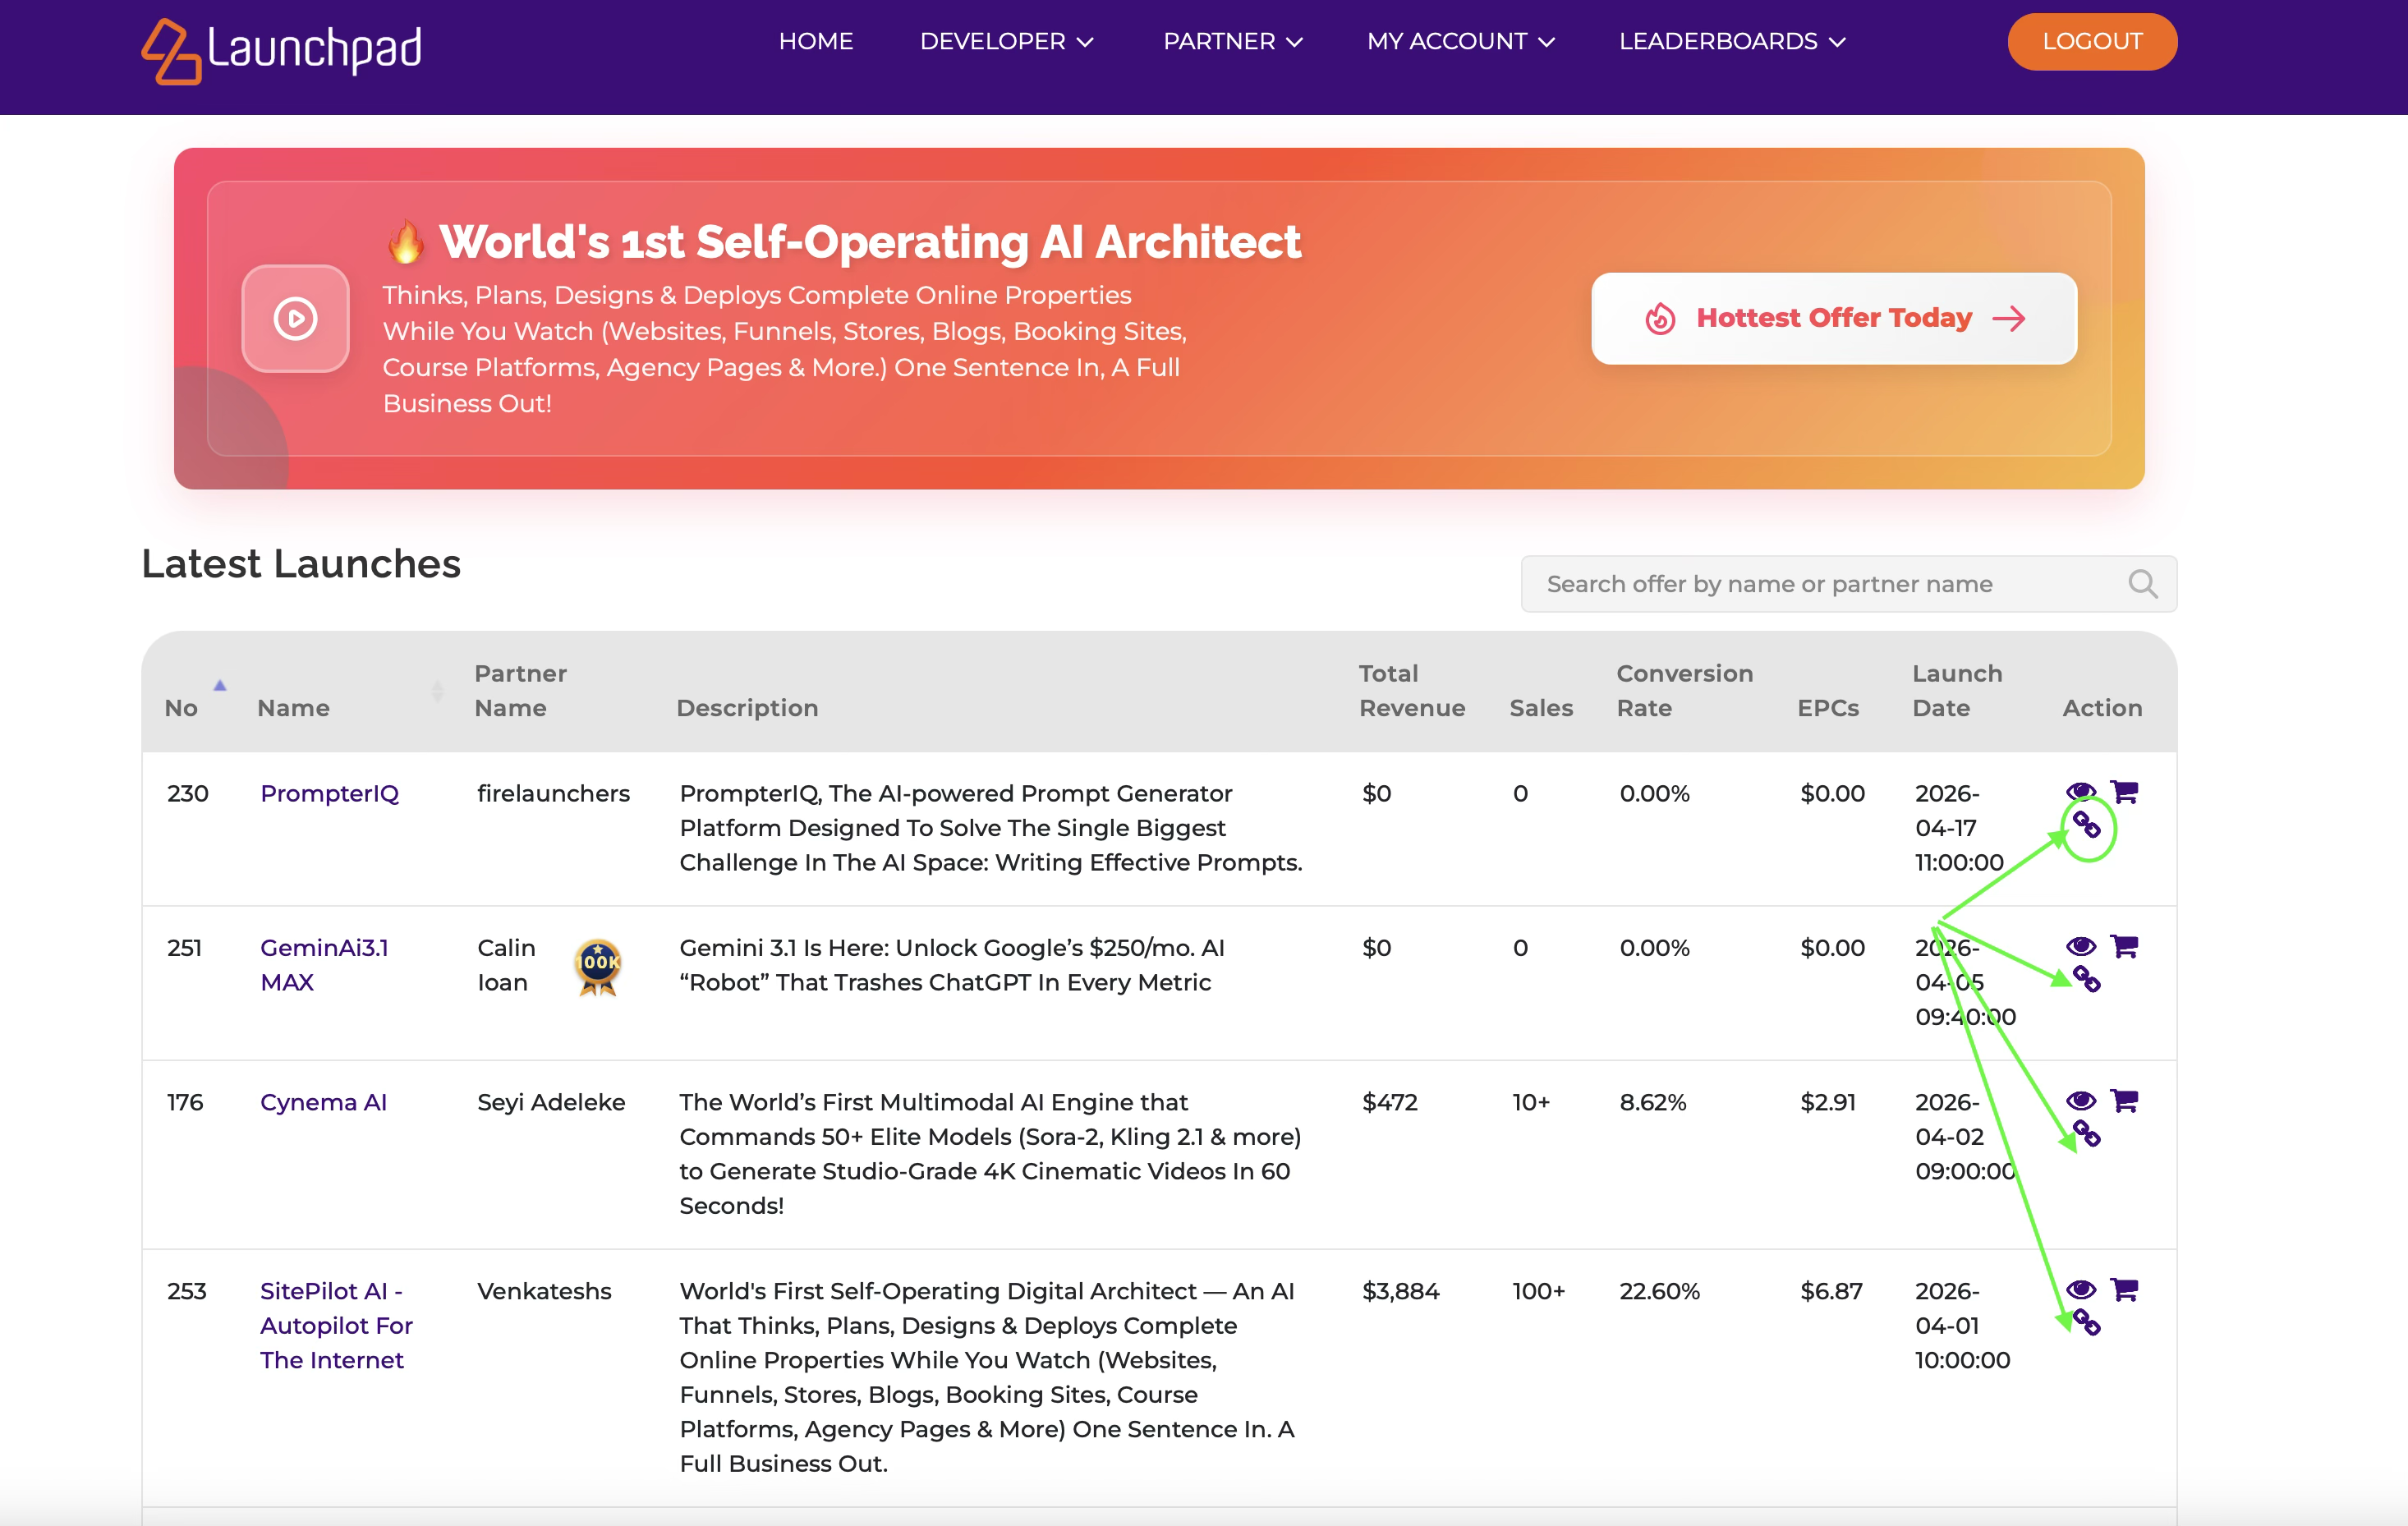
Task: Select the partner name Venkateshs
Action: pos(544,1291)
